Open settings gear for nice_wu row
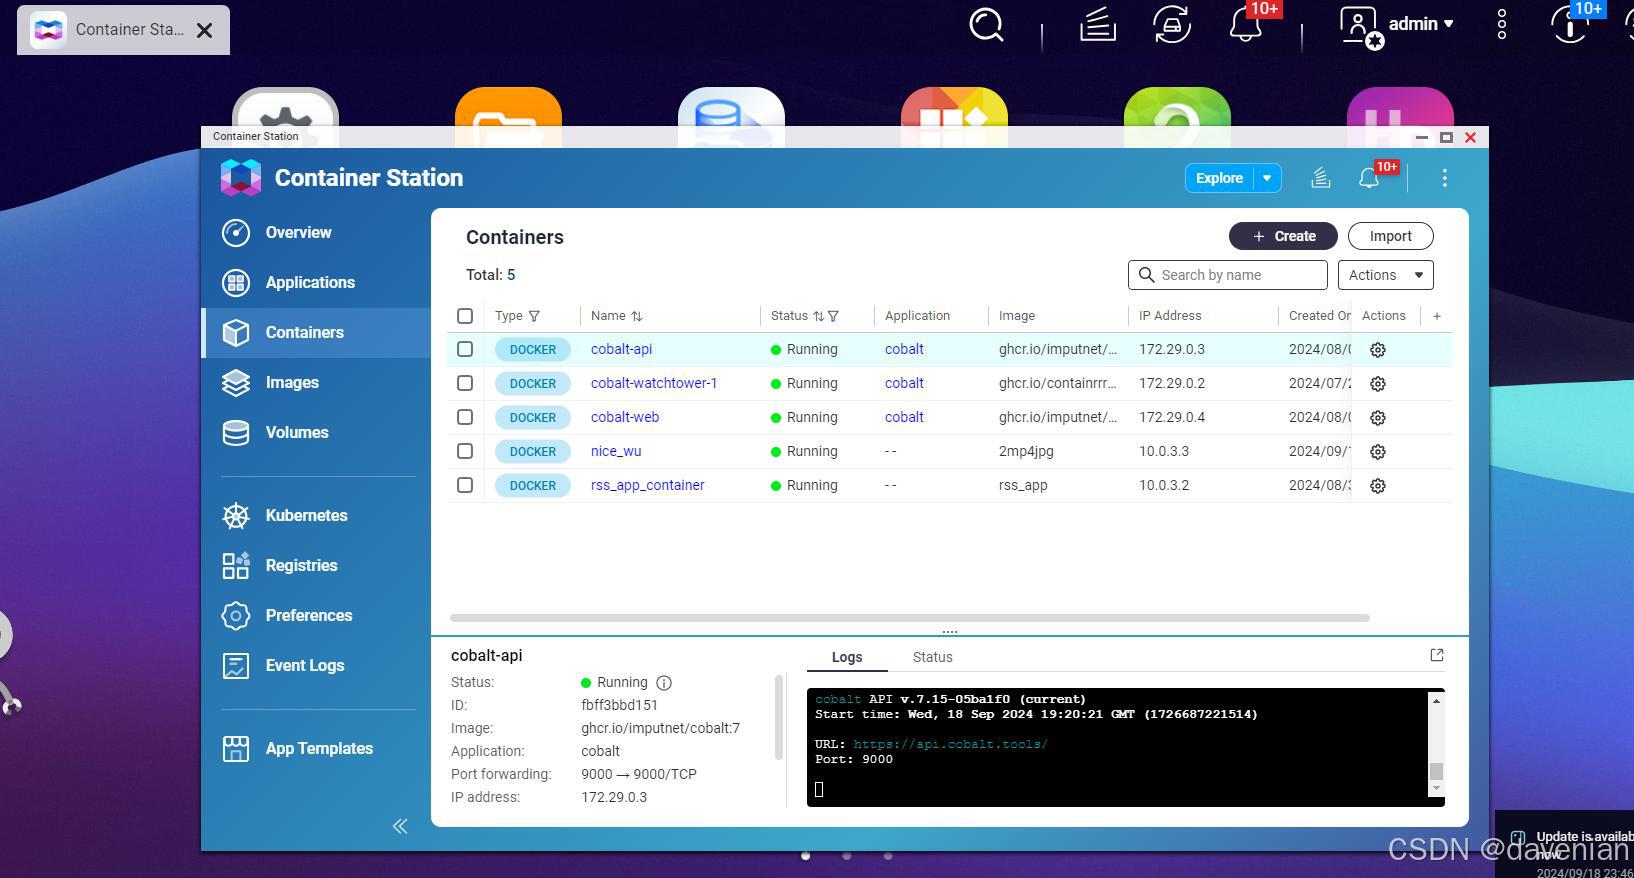Screen dimensions: 1634x878 click(1378, 452)
